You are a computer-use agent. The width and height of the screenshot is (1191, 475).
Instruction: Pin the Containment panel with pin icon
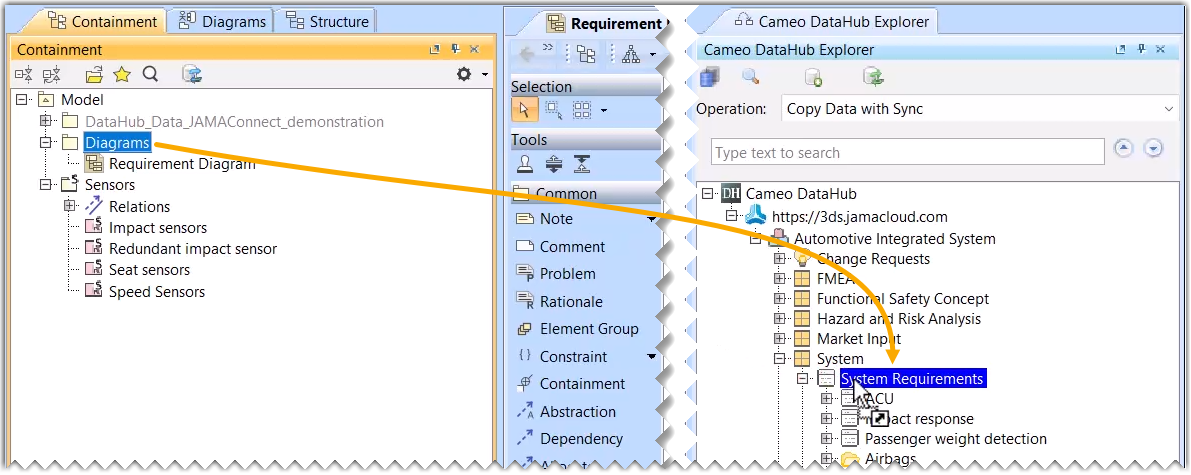(x=455, y=49)
